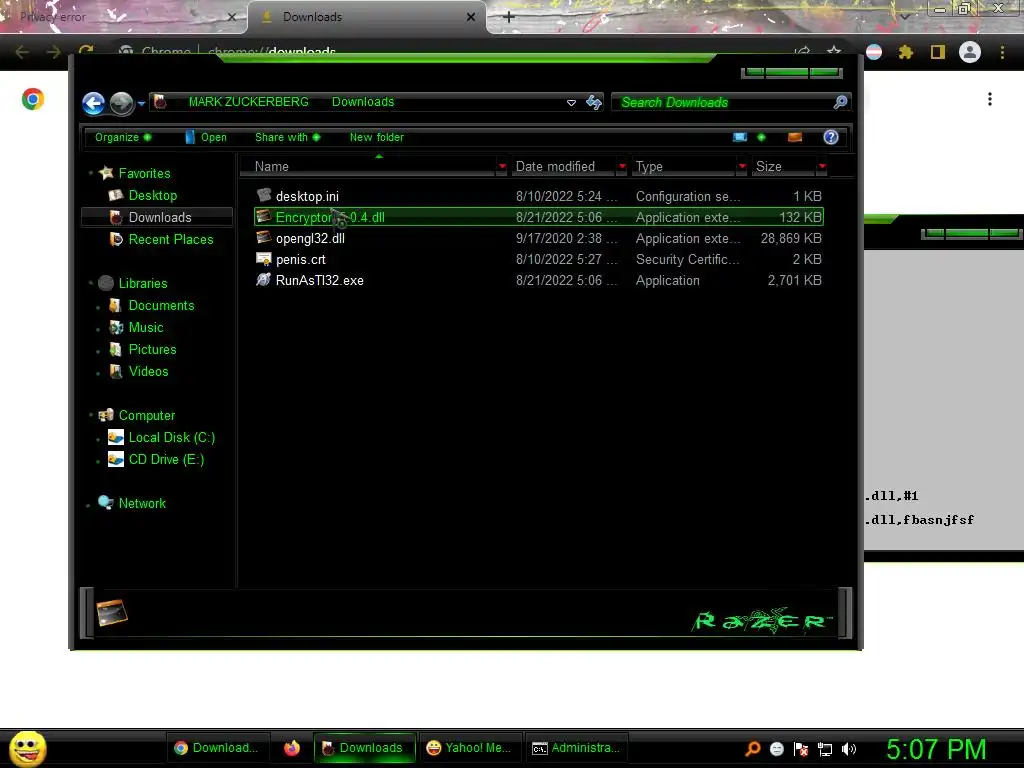Select the penis.crt file name

tap(300, 259)
